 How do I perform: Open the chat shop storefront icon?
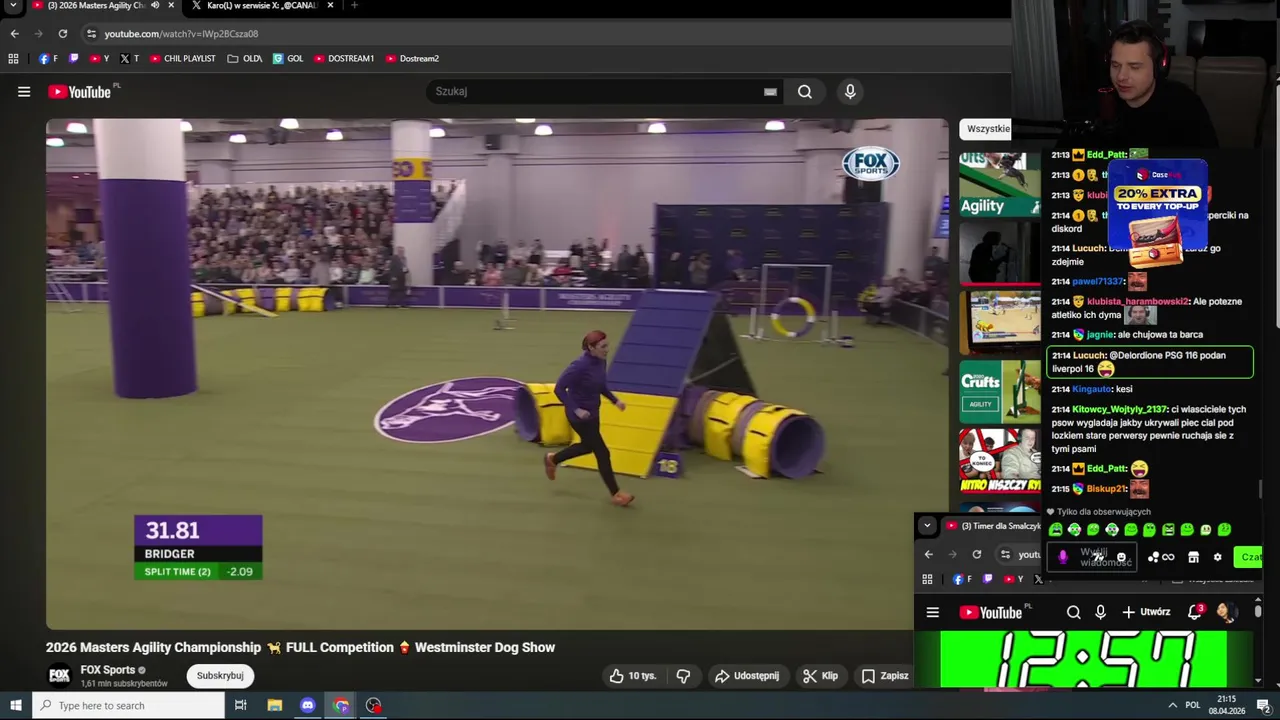click(1193, 557)
